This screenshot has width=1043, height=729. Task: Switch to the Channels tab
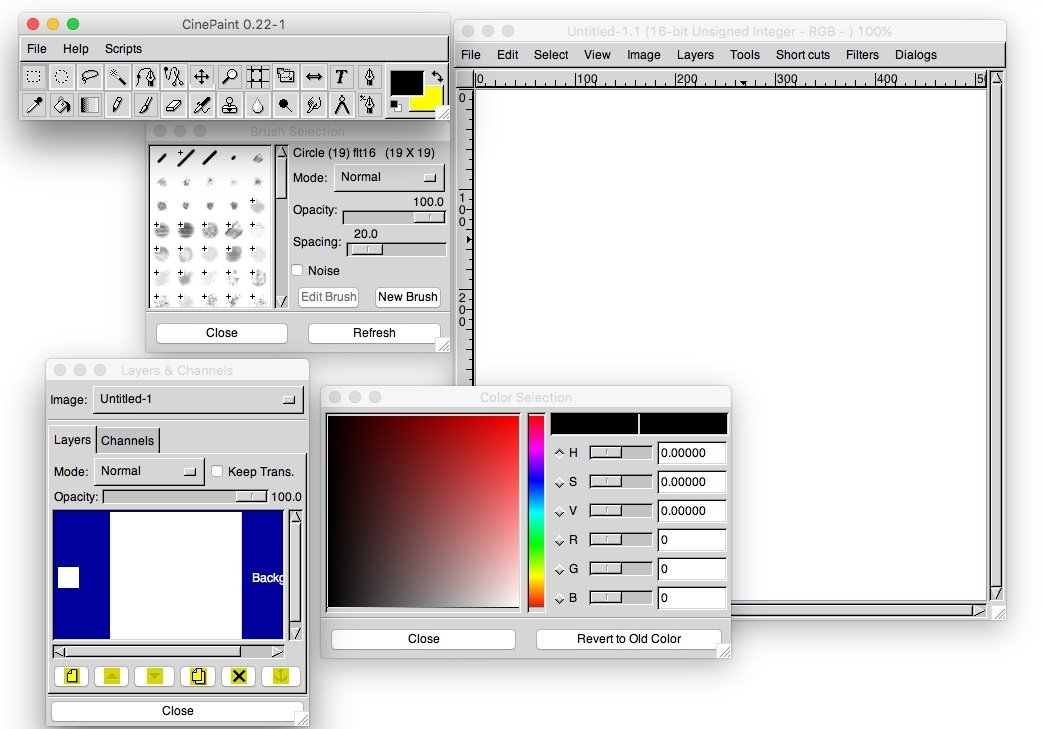128,440
